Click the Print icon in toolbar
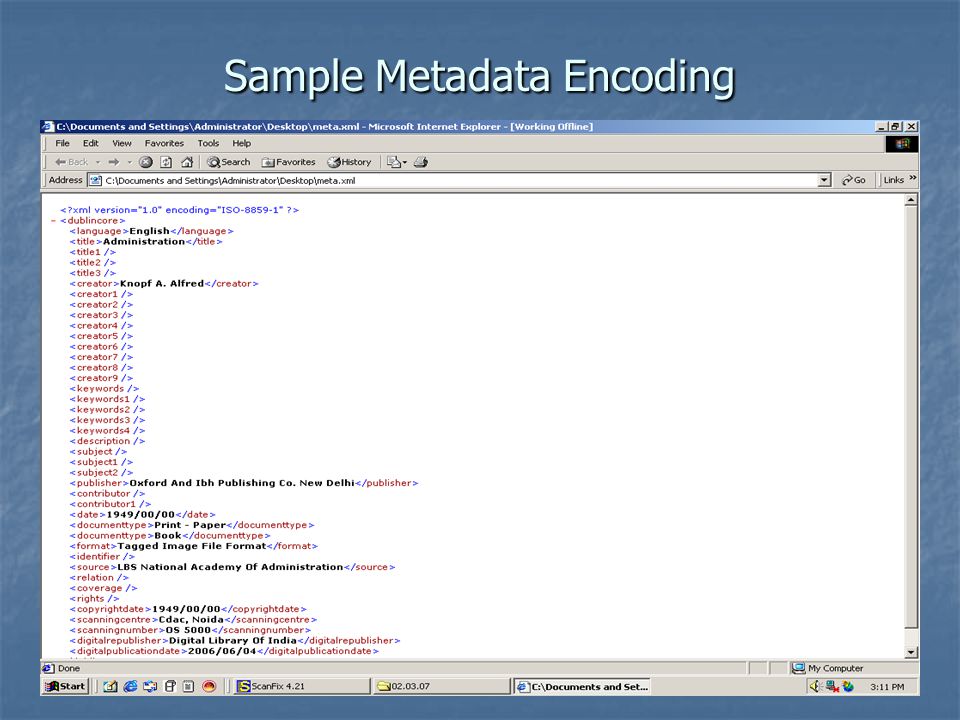The height and width of the screenshot is (720, 960). tap(421, 162)
